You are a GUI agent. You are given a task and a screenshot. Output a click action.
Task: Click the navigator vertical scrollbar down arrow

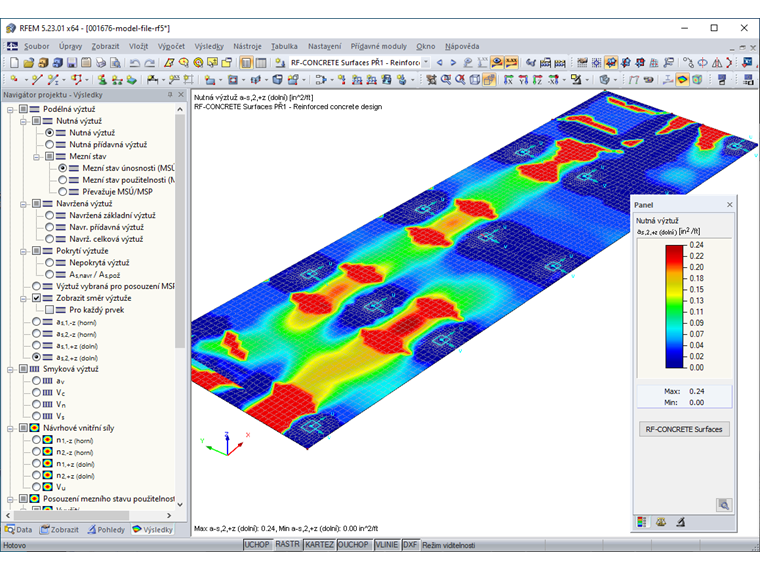(180, 504)
